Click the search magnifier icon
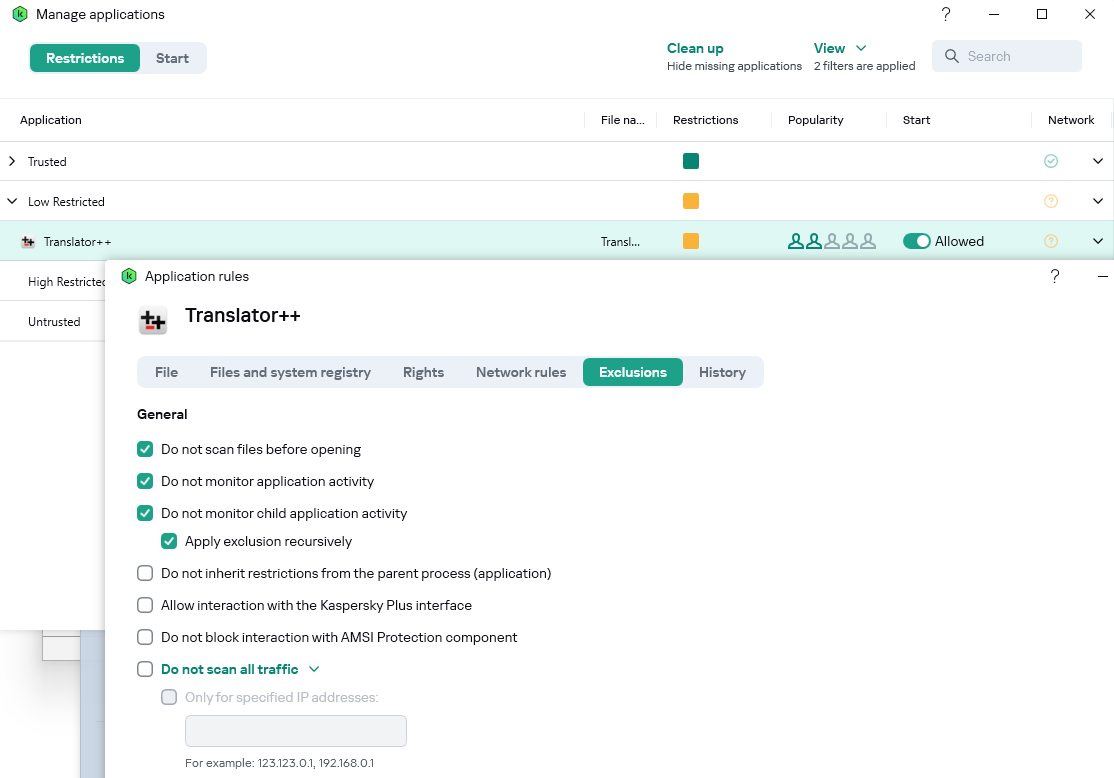The image size is (1114, 778). coord(951,56)
